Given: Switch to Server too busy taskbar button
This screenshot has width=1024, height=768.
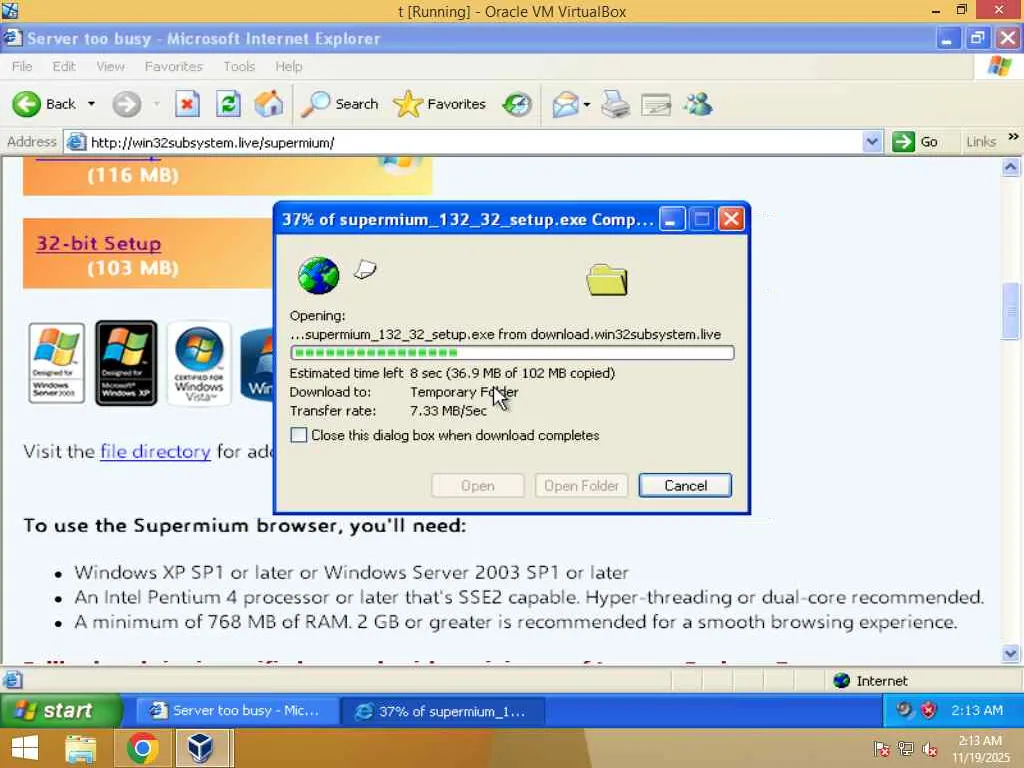Looking at the screenshot, I should 238,711.
